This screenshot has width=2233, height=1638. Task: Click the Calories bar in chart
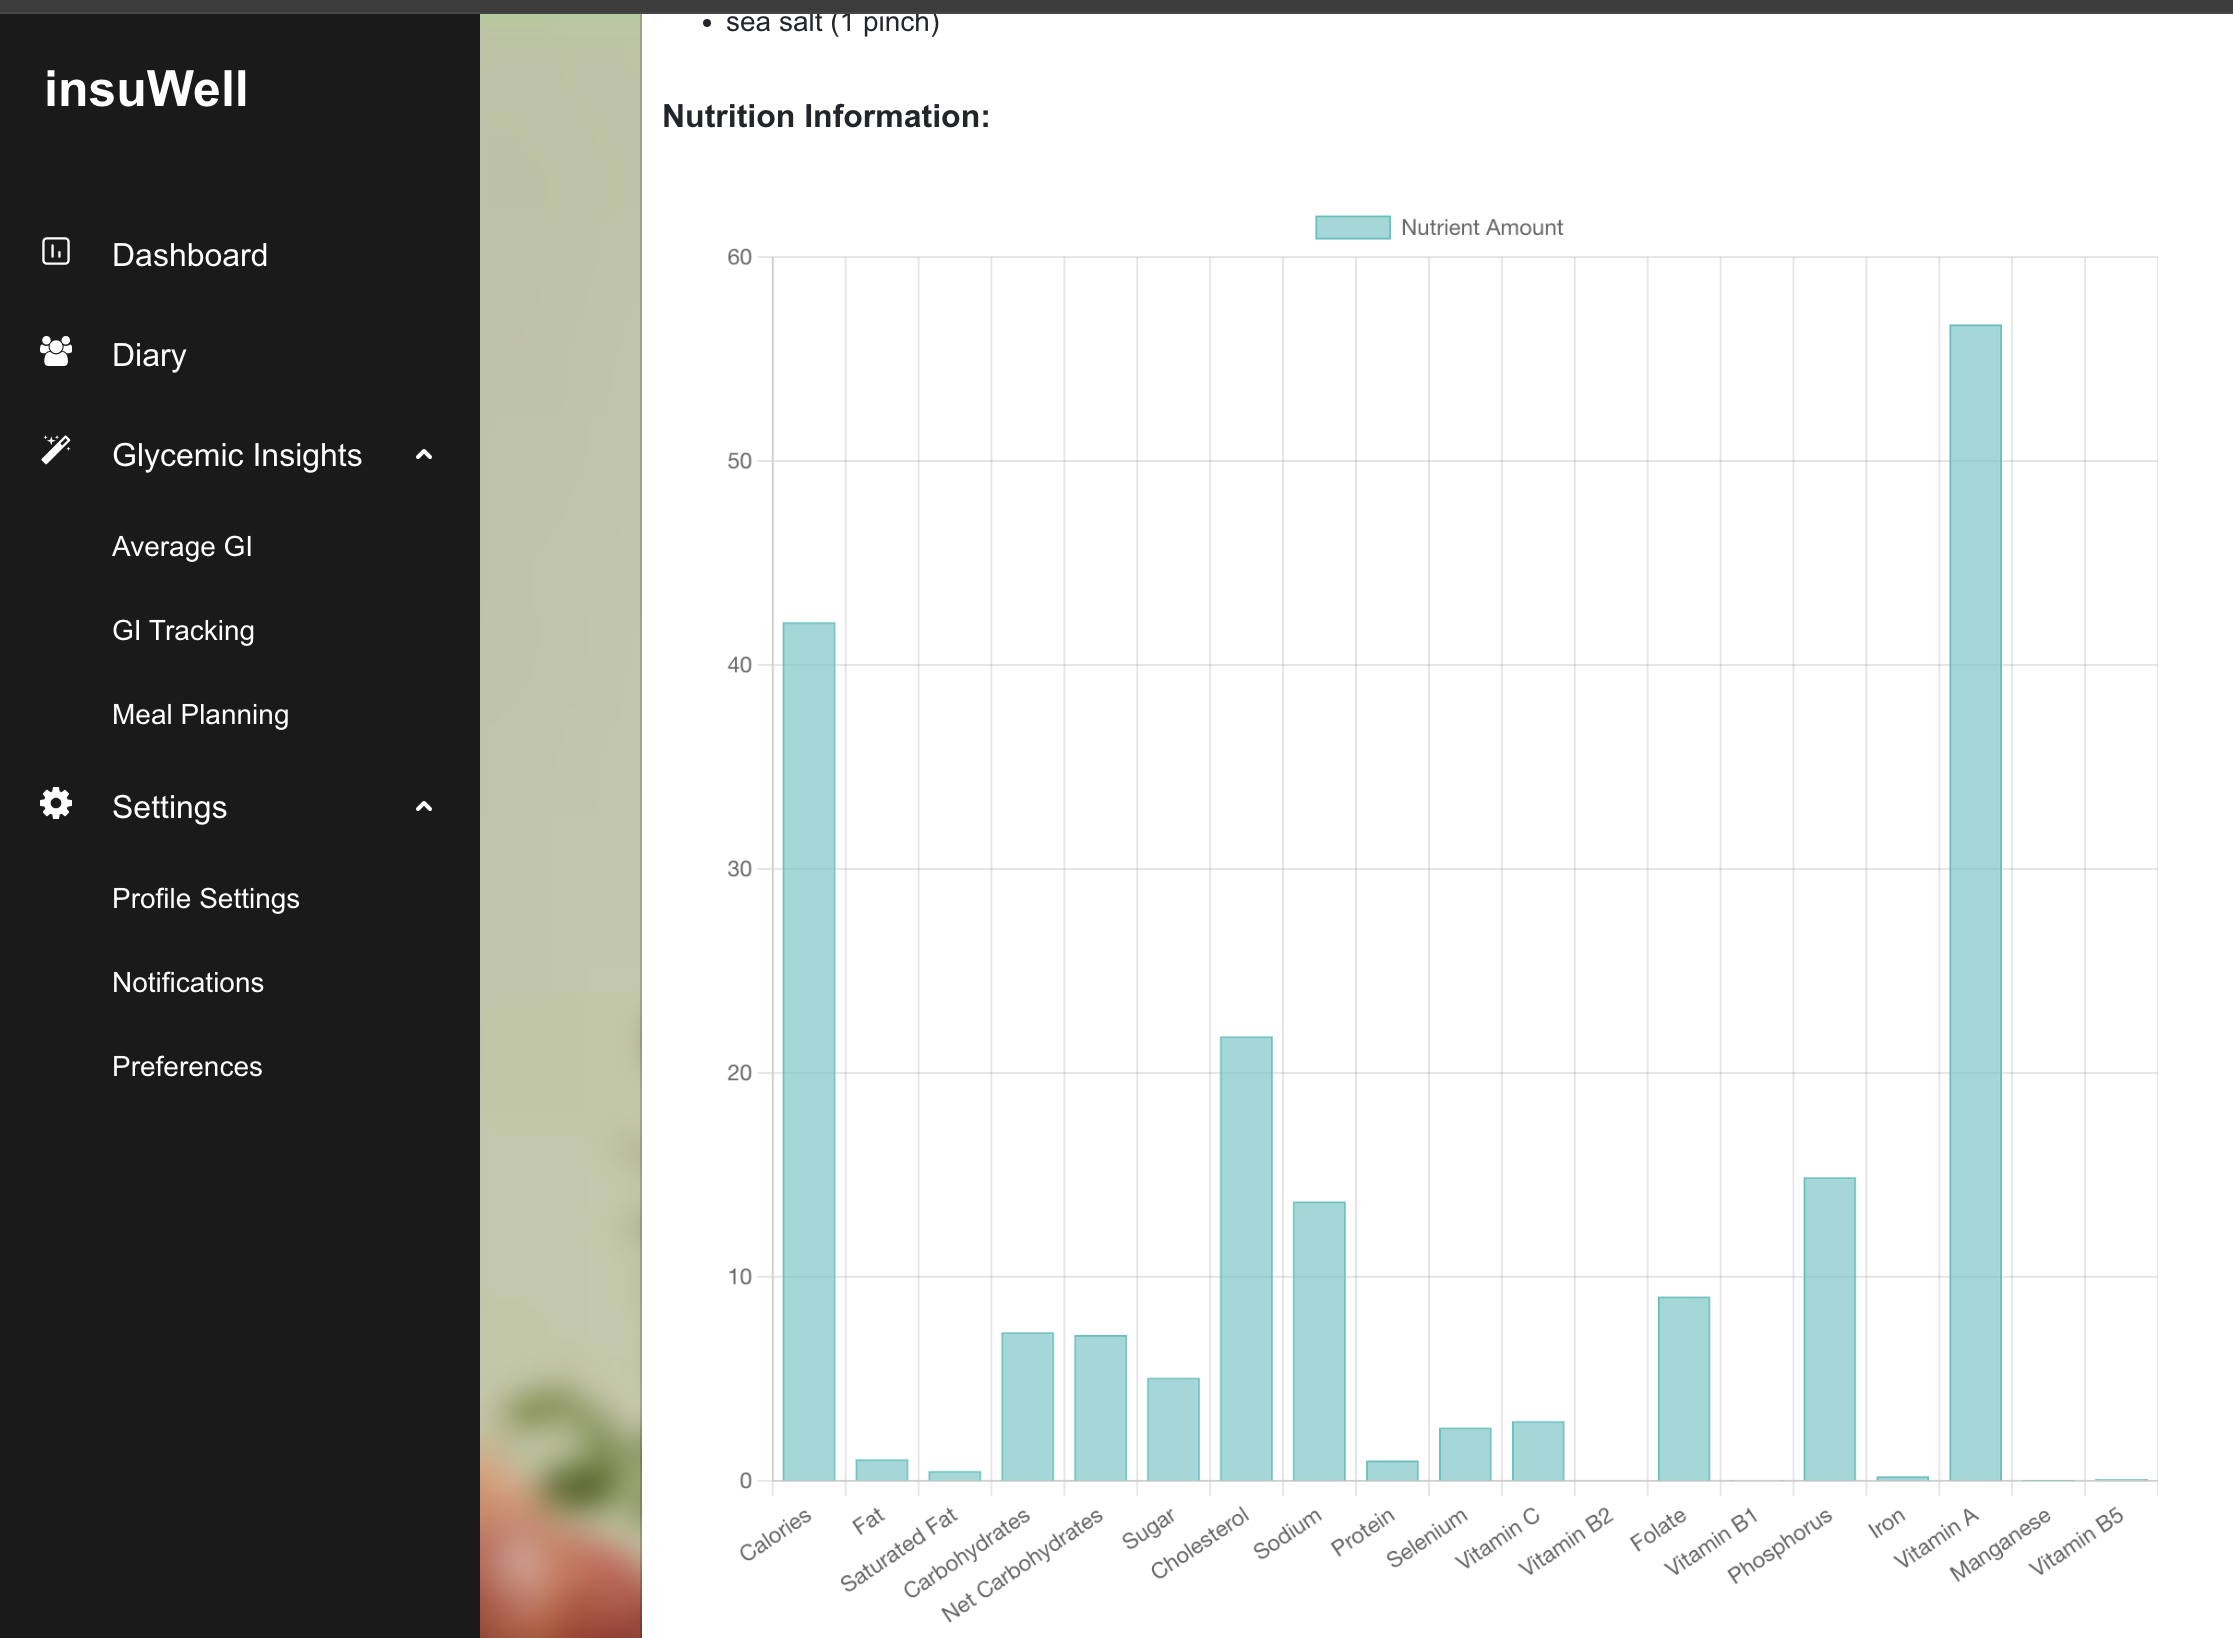808,1050
